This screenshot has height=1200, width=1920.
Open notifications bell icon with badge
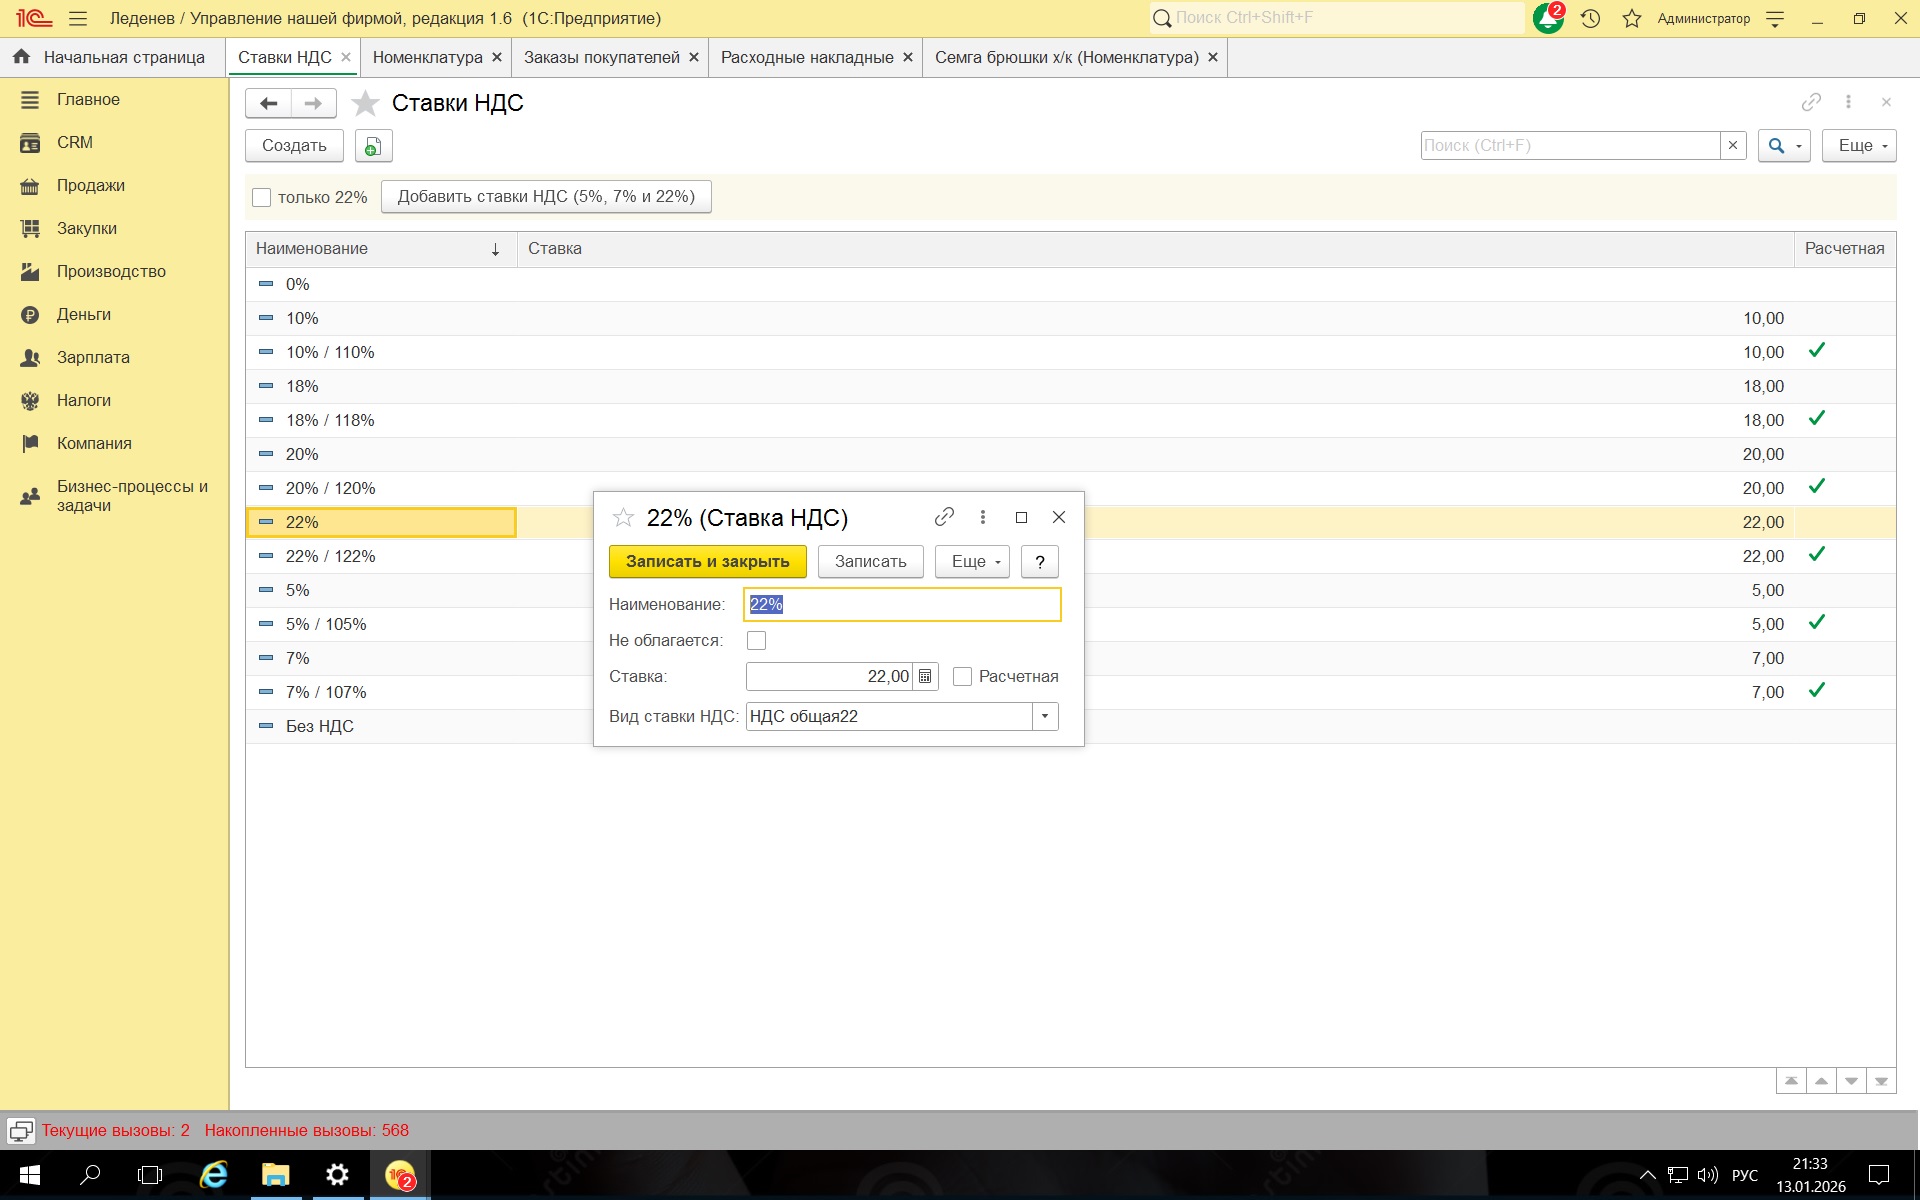1547,18
